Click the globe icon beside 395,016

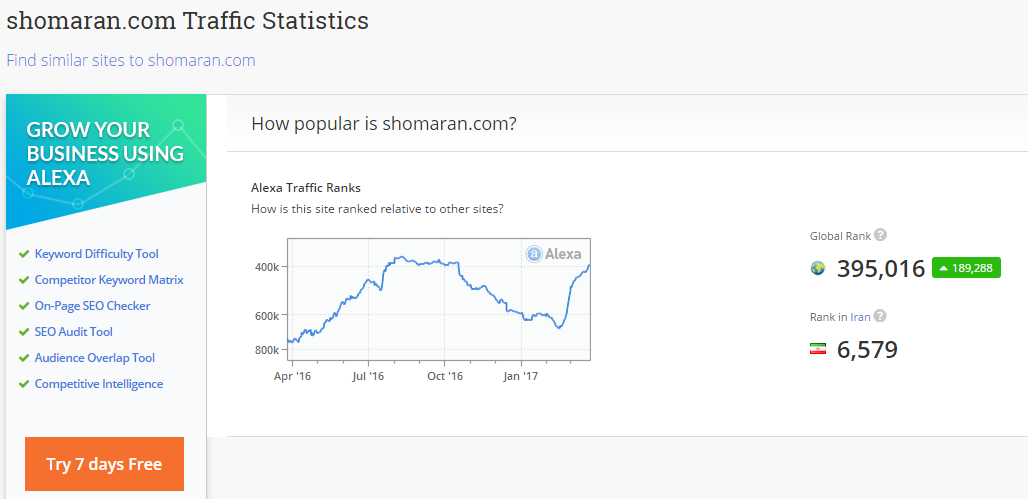tap(818, 268)
